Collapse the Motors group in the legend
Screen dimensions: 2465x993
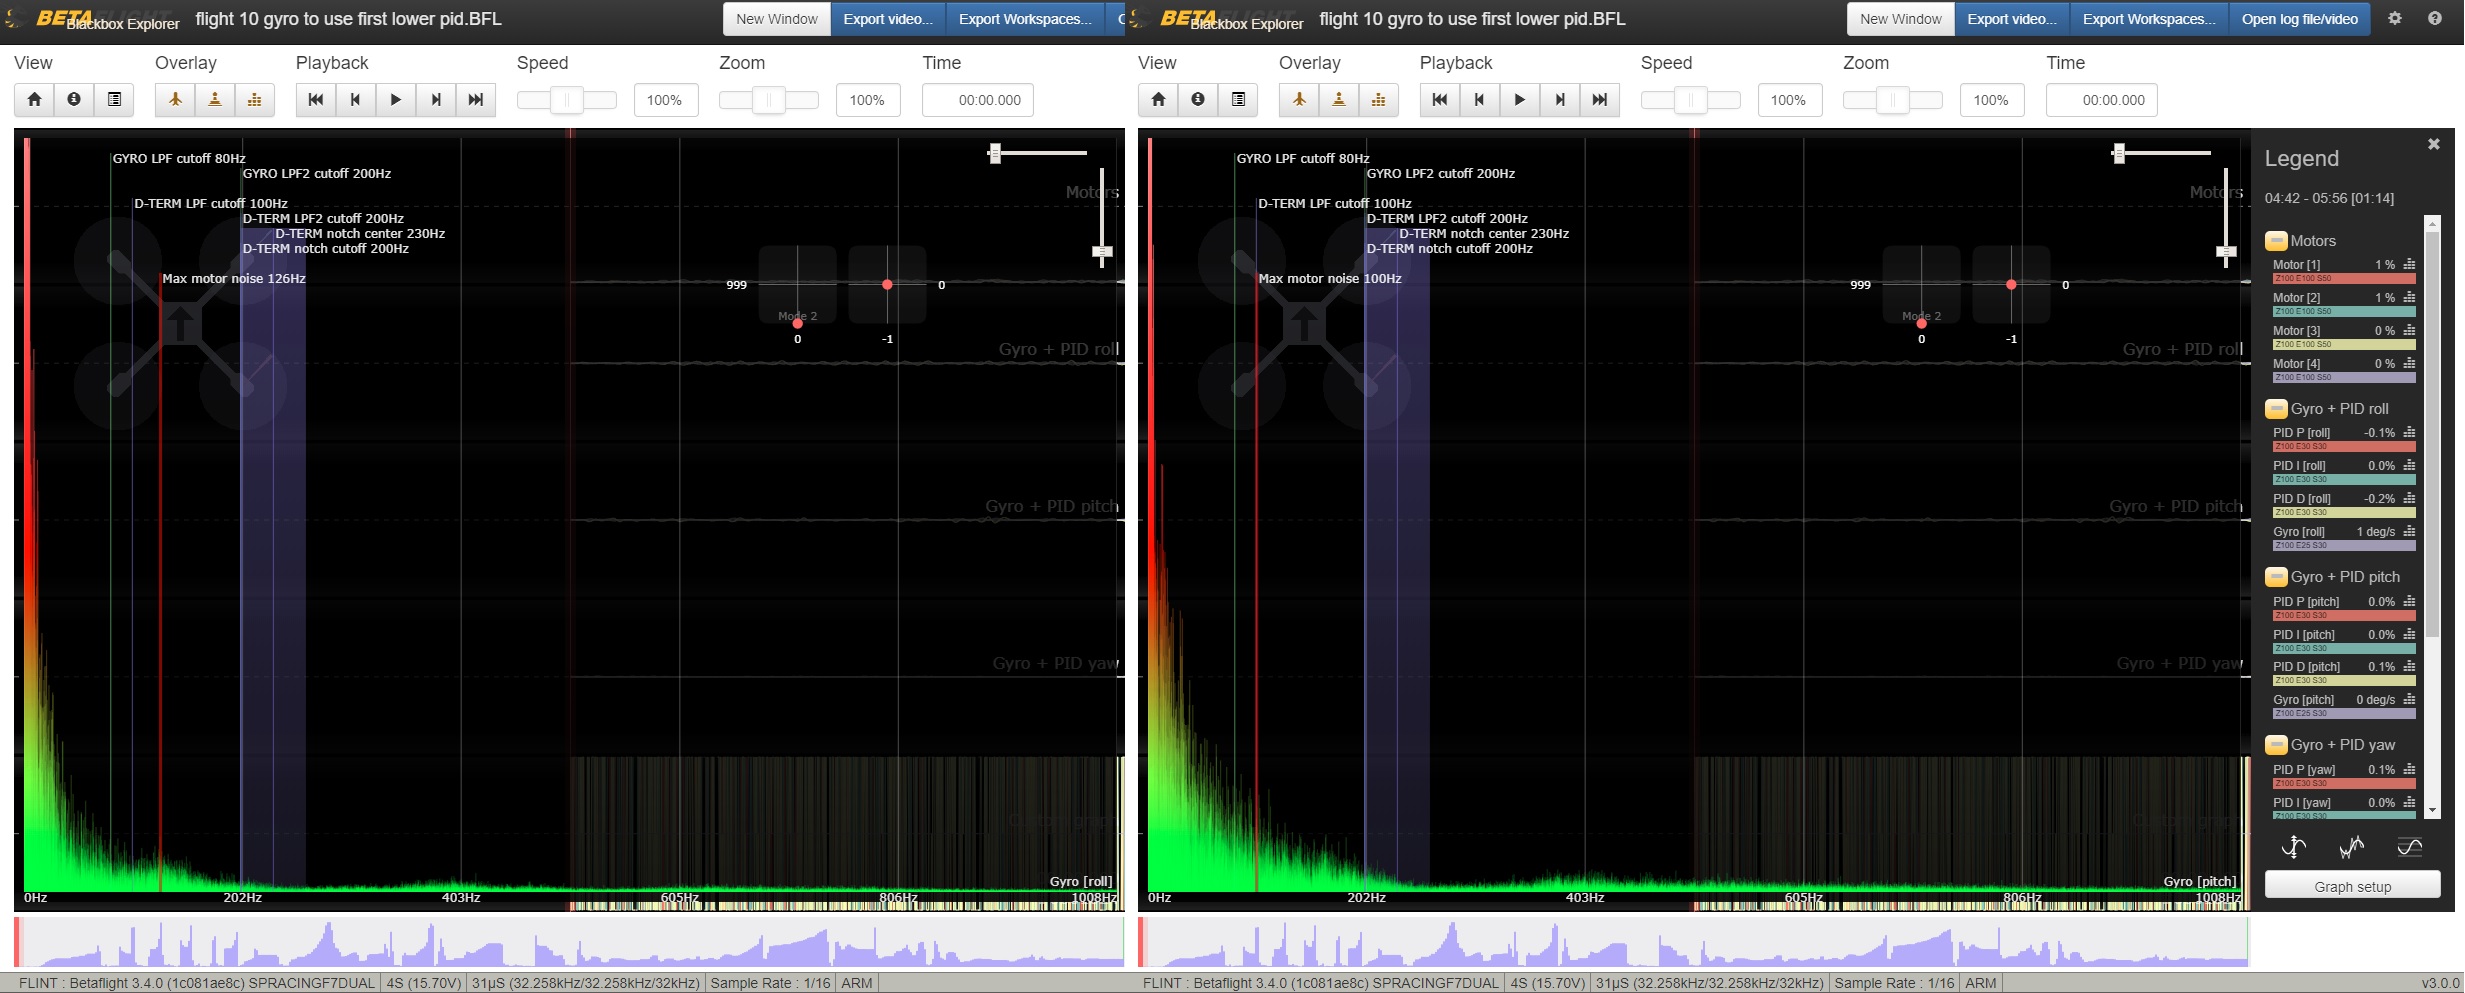(x=2276, y=241)
